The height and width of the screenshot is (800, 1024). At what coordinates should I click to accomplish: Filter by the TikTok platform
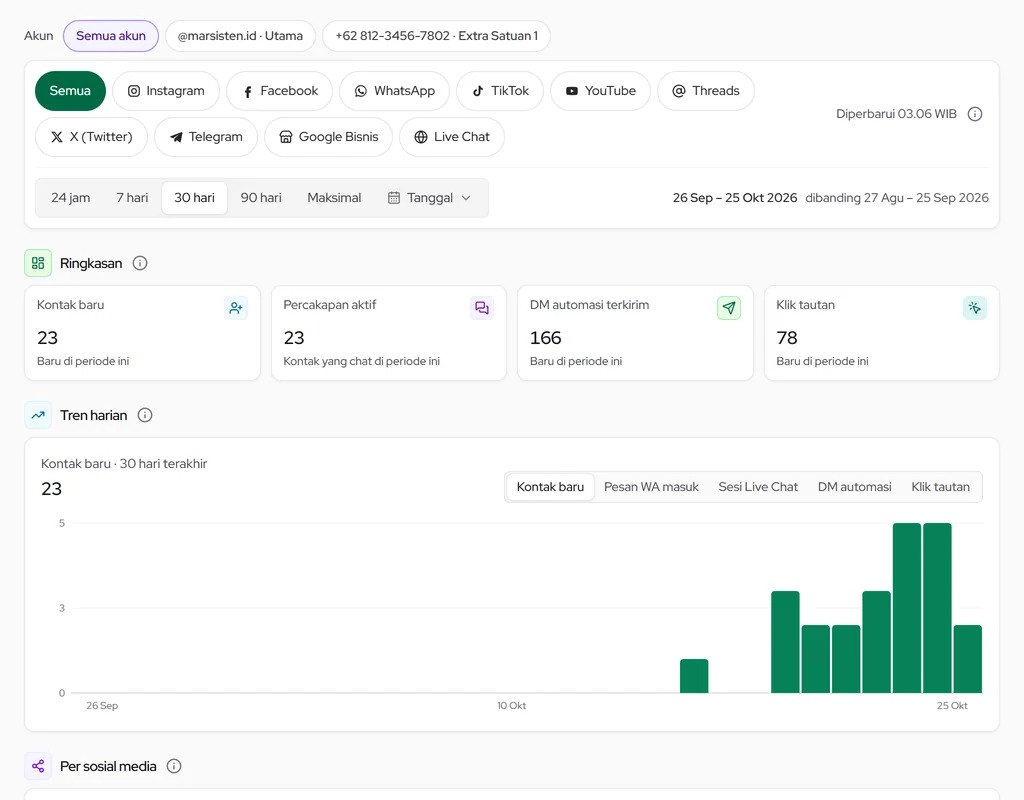point(500,91)
